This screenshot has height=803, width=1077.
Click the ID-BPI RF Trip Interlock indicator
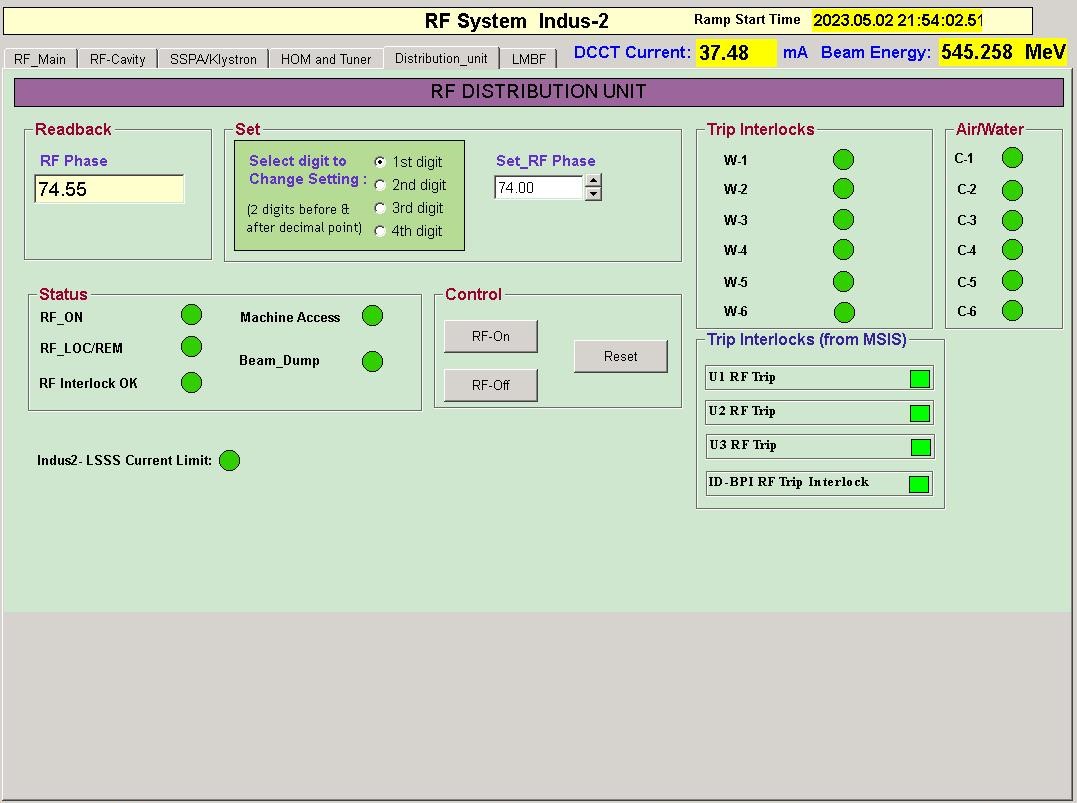coord(919,484)
